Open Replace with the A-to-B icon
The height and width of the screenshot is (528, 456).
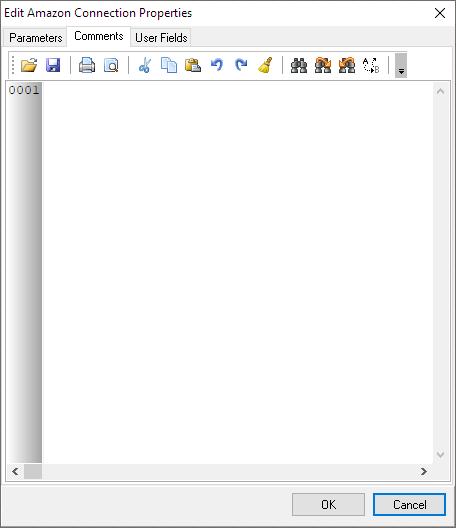click(371, 65)
